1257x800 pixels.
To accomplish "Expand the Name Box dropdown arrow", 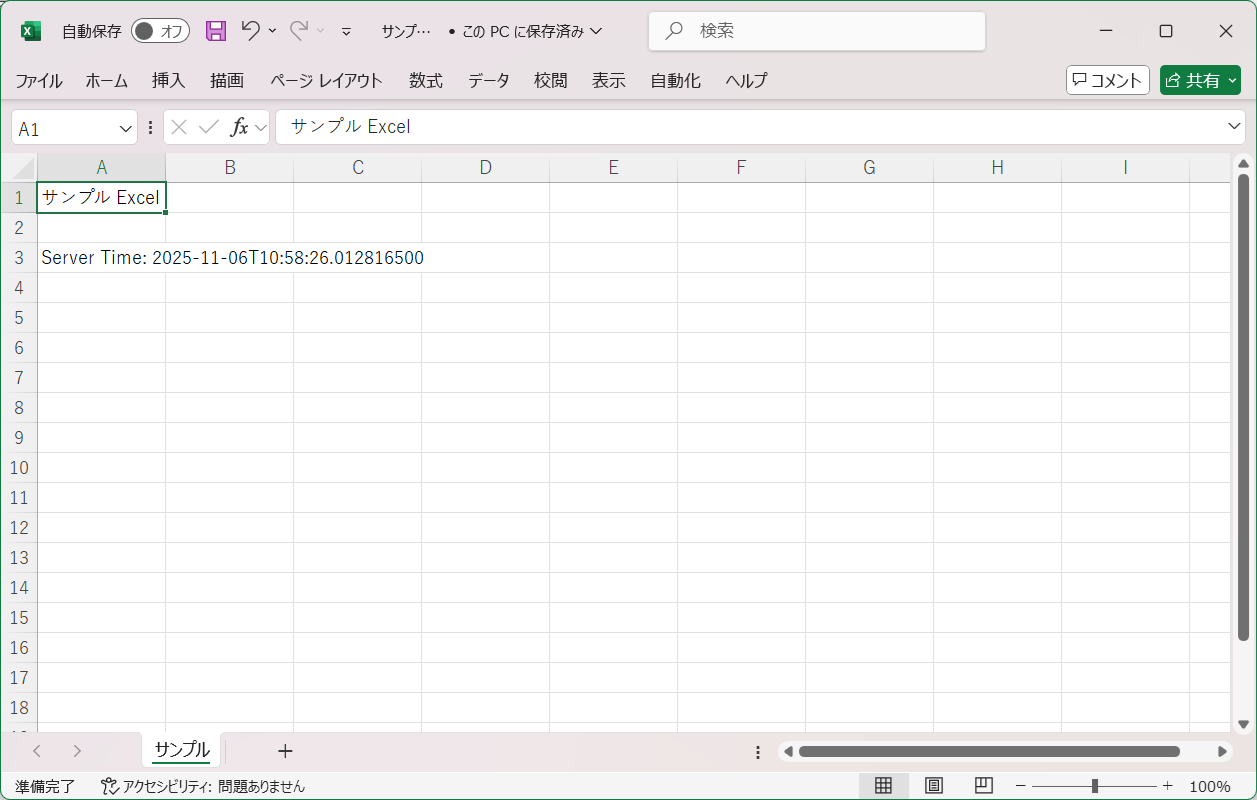I will pyautogui.click(x=126, y=128).
